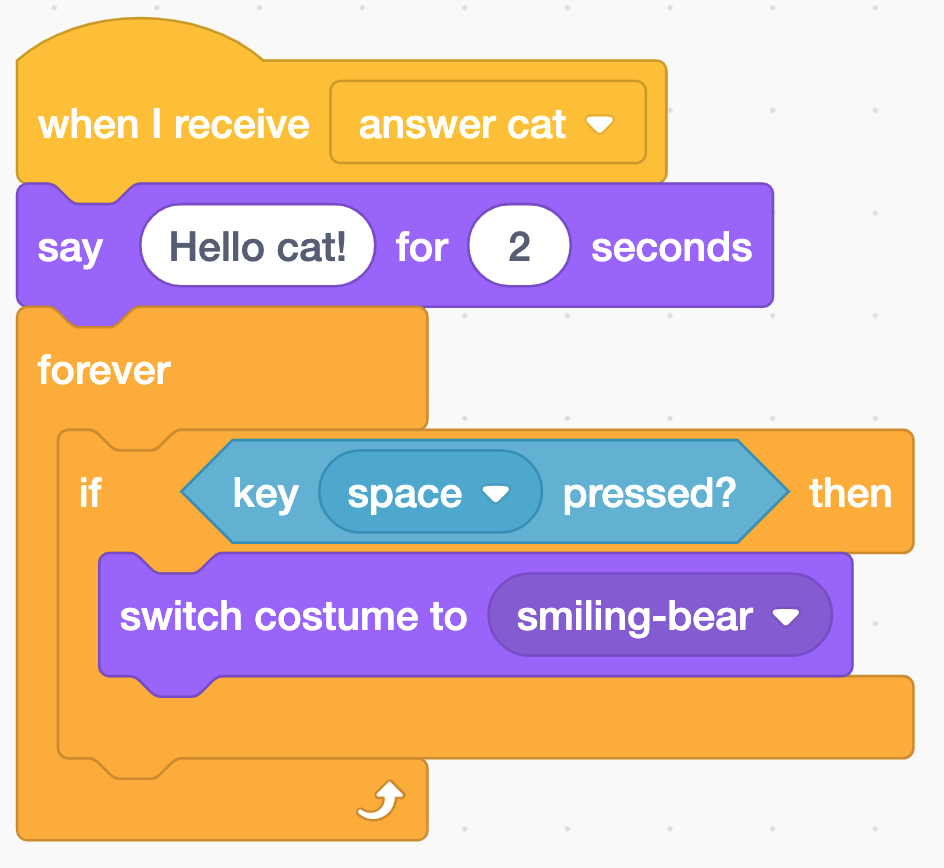Select the "2" seconds number field
The height and width of the screenshot is (868, 944).
[x=519, y=246]
